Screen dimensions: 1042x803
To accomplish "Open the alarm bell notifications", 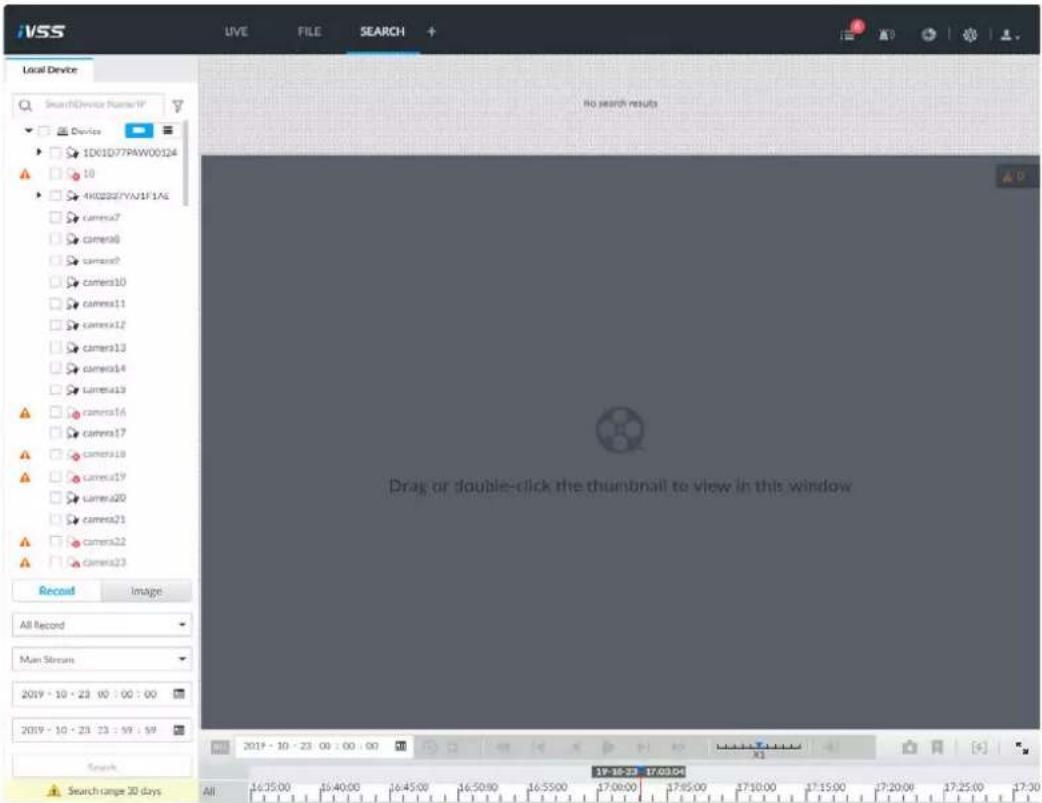I will click(886, 35).
